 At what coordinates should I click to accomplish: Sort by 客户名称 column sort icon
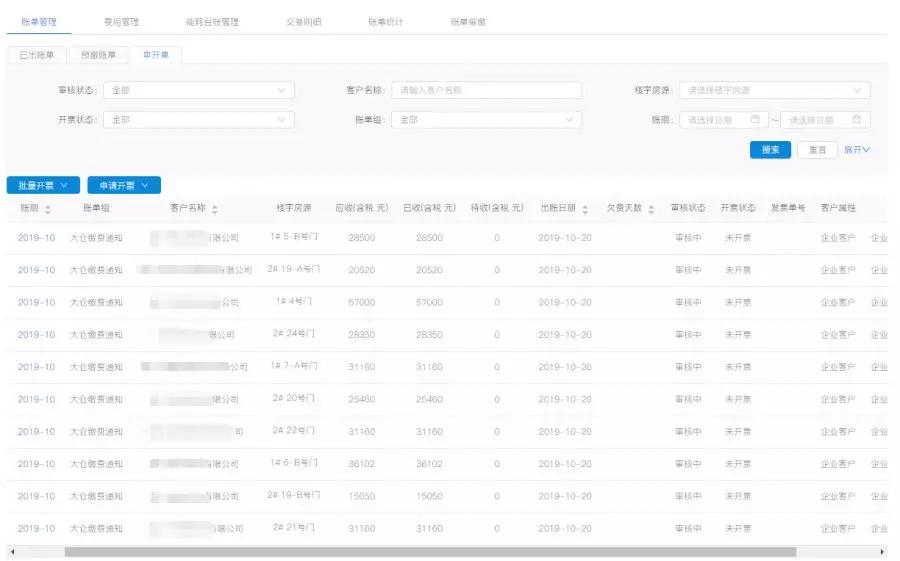214,209
